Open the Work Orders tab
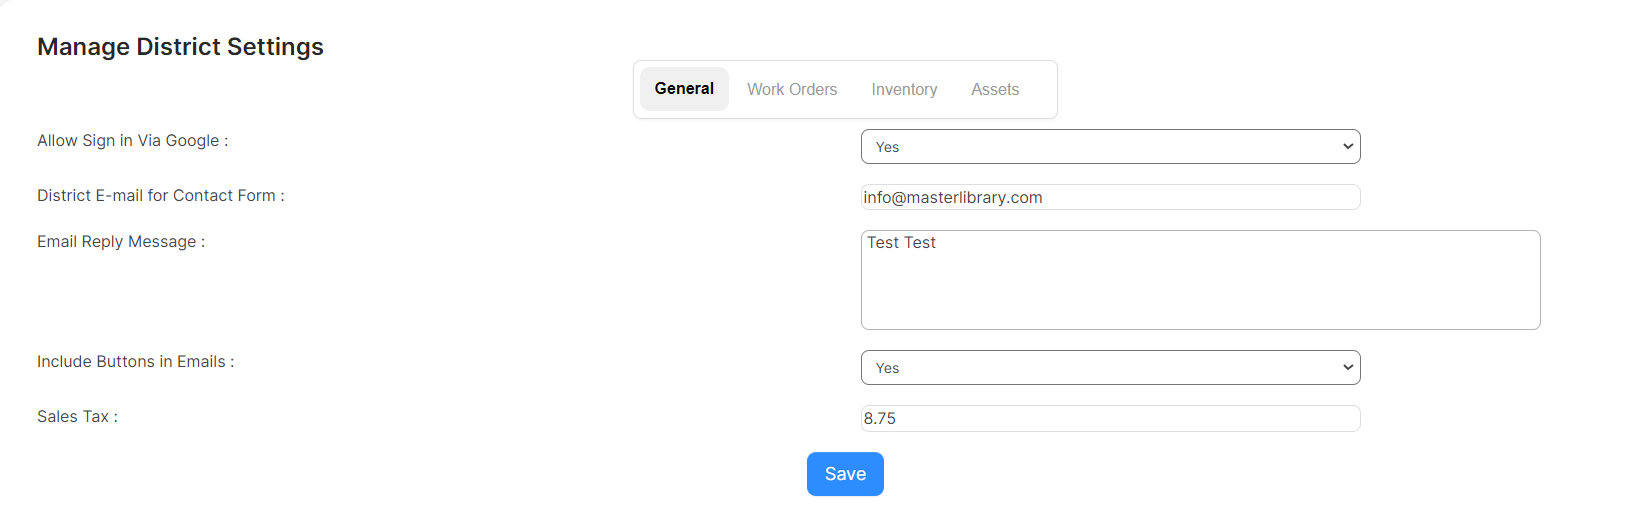The width and height of the screenshot is (1647, 522). (x=792, y=89)
